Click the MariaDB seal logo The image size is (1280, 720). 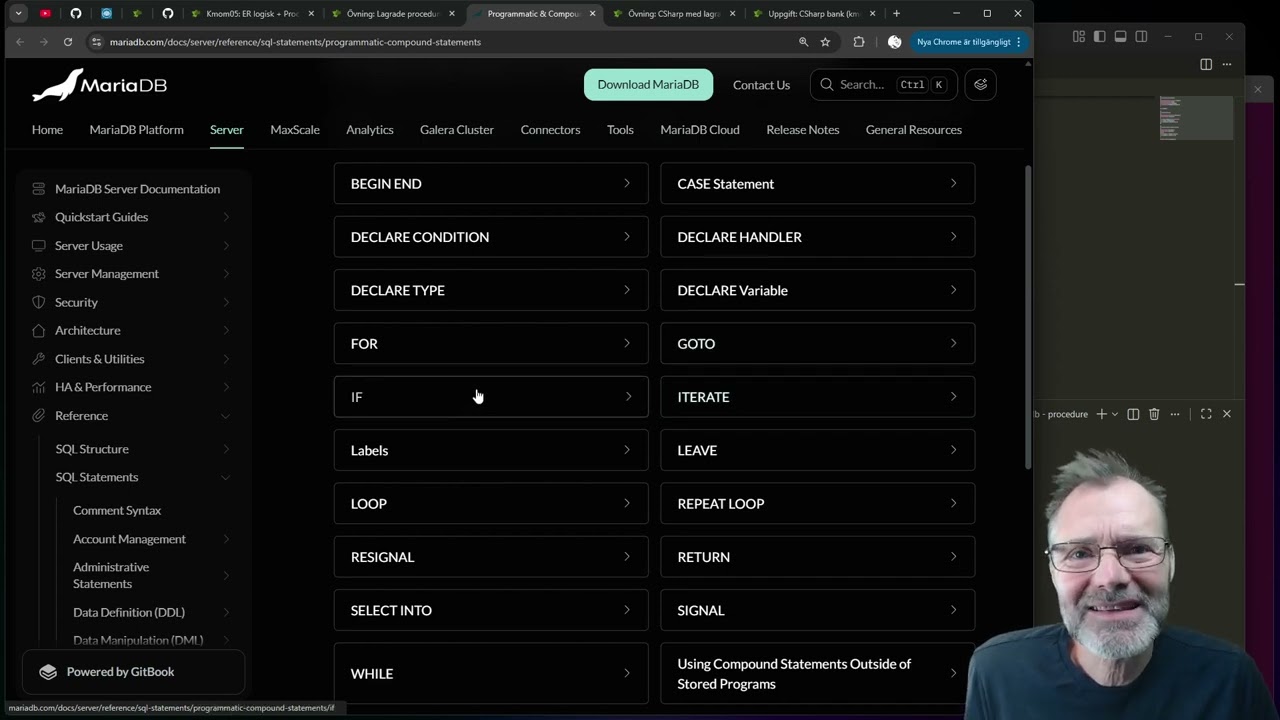point(99,85)
